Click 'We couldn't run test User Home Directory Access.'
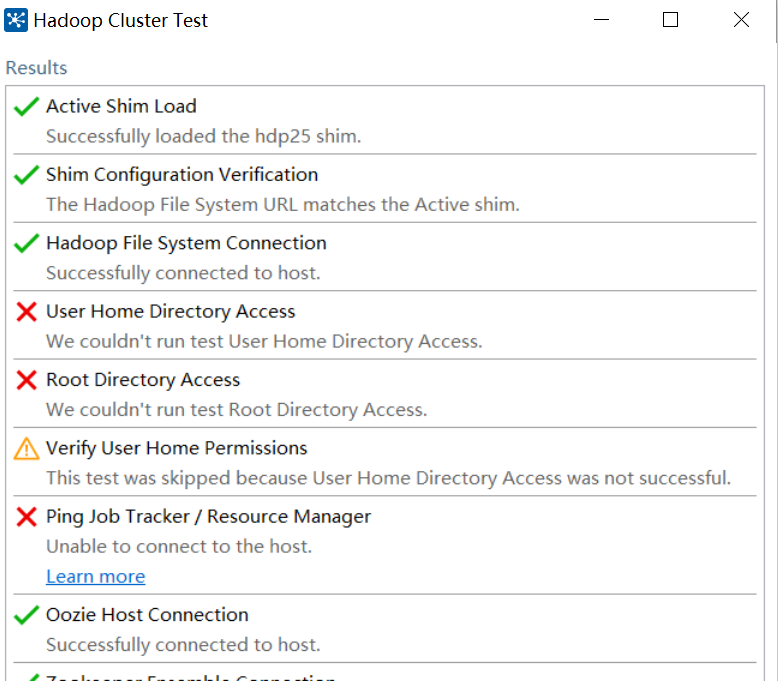This screenshot has width=778, height=681. [x=264, y=341]
